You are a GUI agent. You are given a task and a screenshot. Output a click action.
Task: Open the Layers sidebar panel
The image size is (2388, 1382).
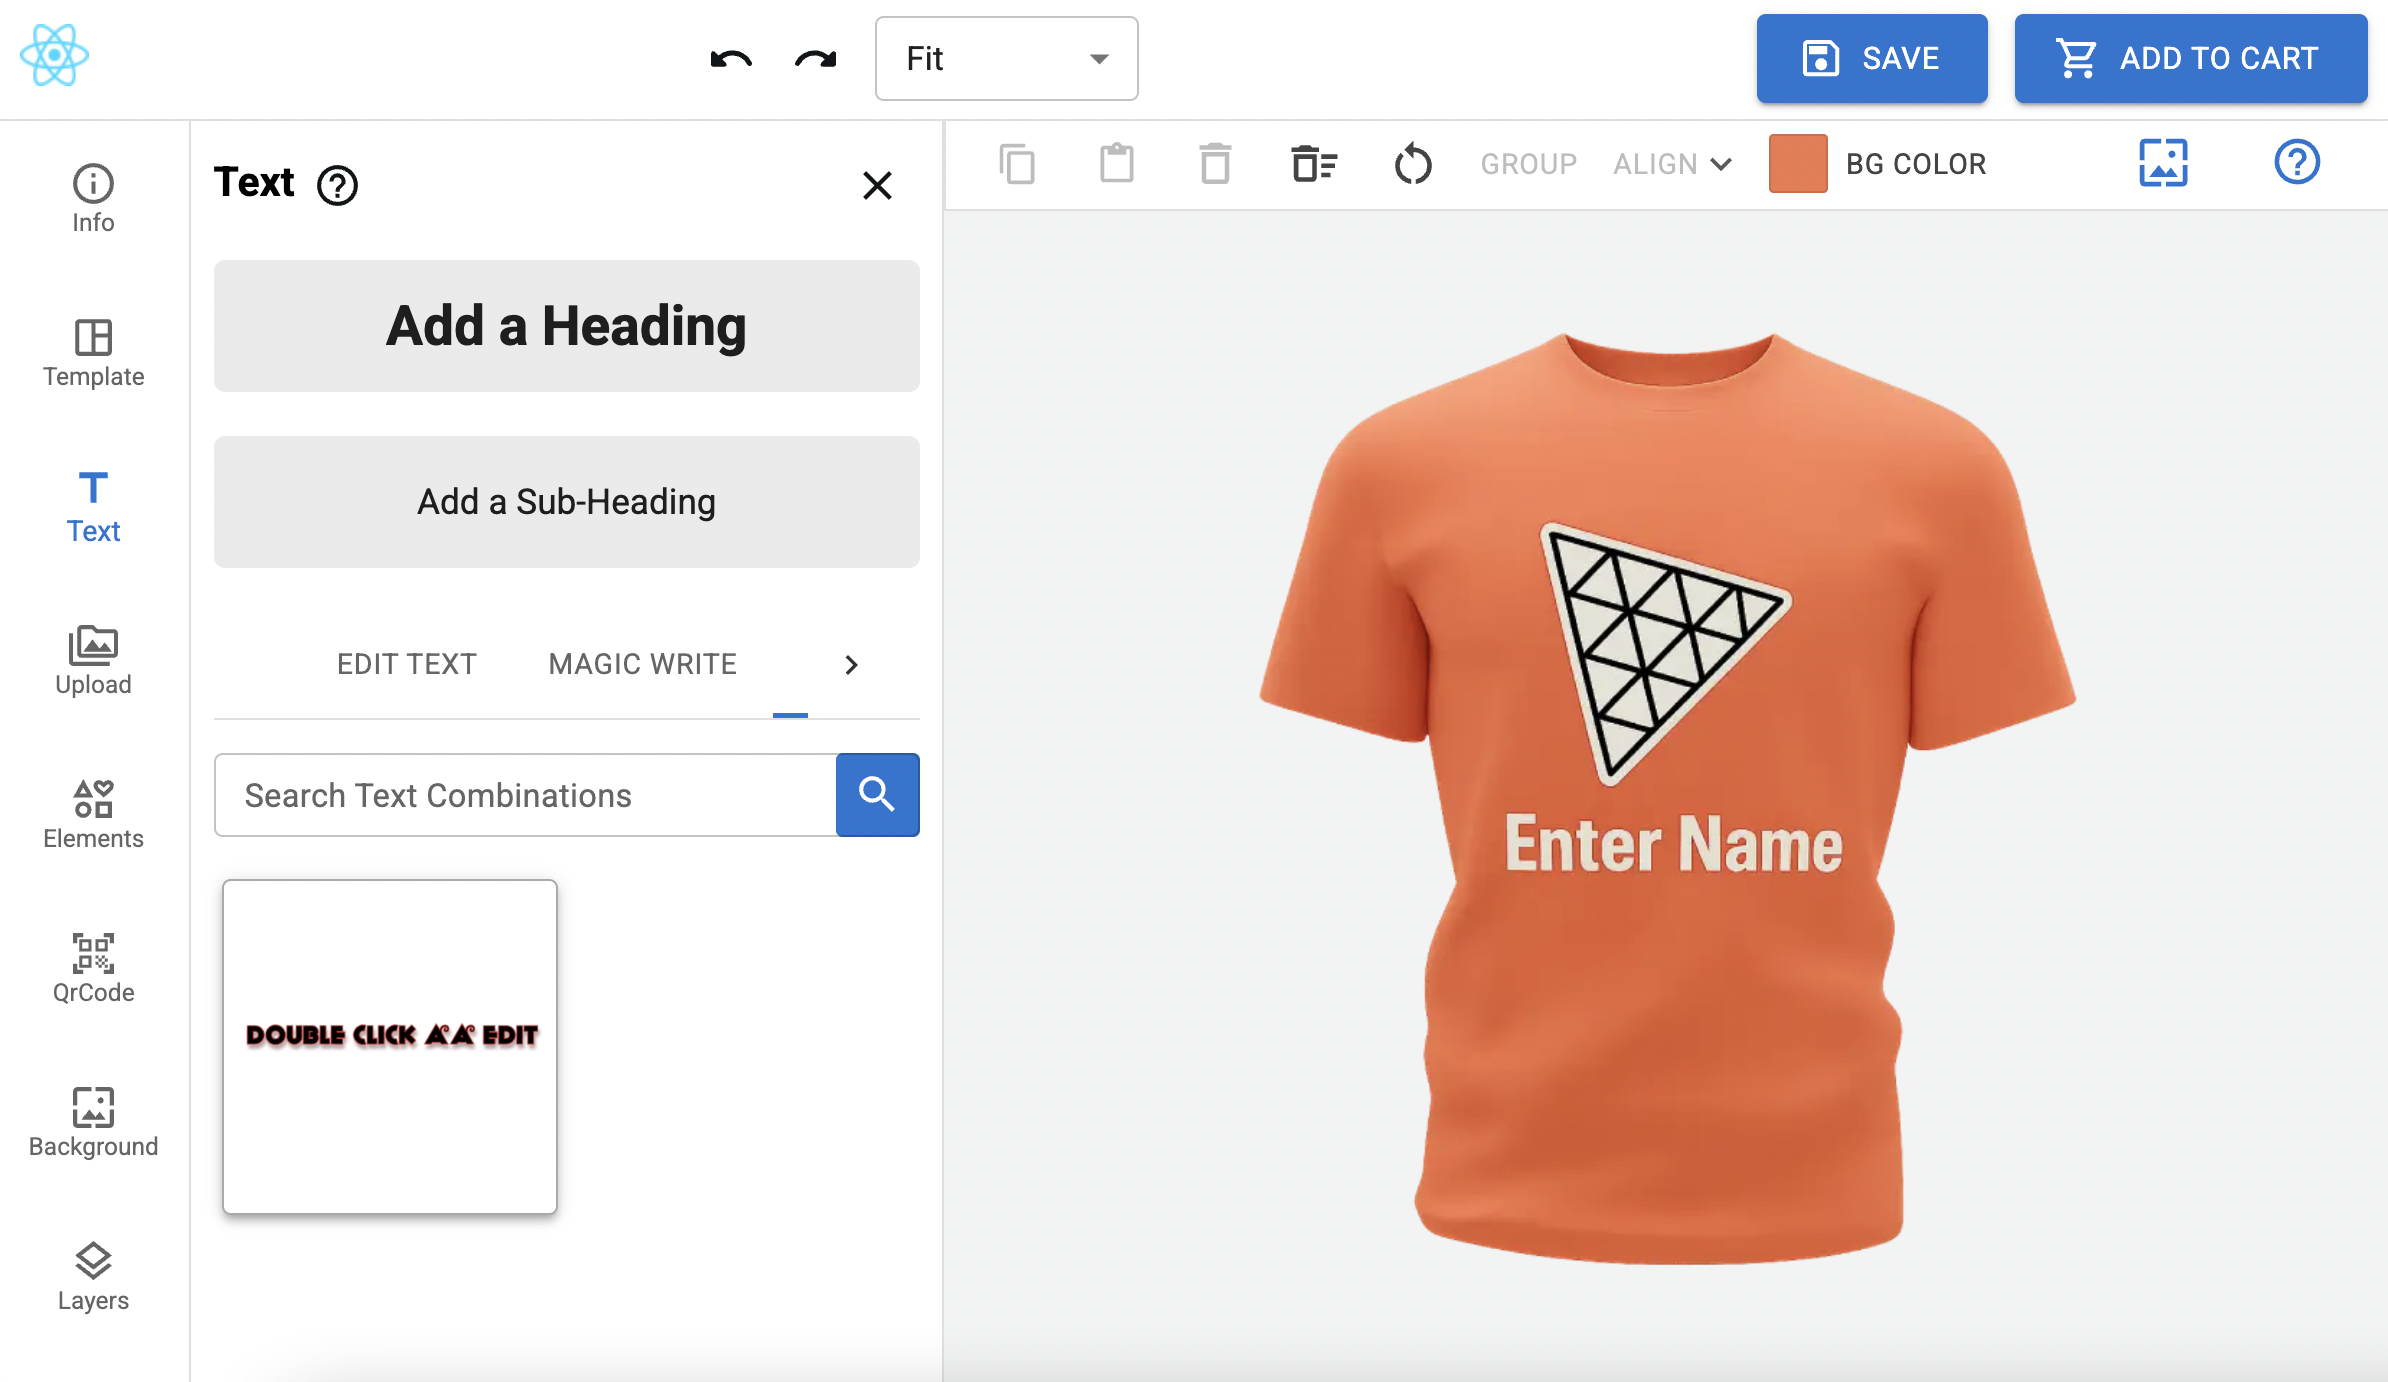[x=93, y=1275]
